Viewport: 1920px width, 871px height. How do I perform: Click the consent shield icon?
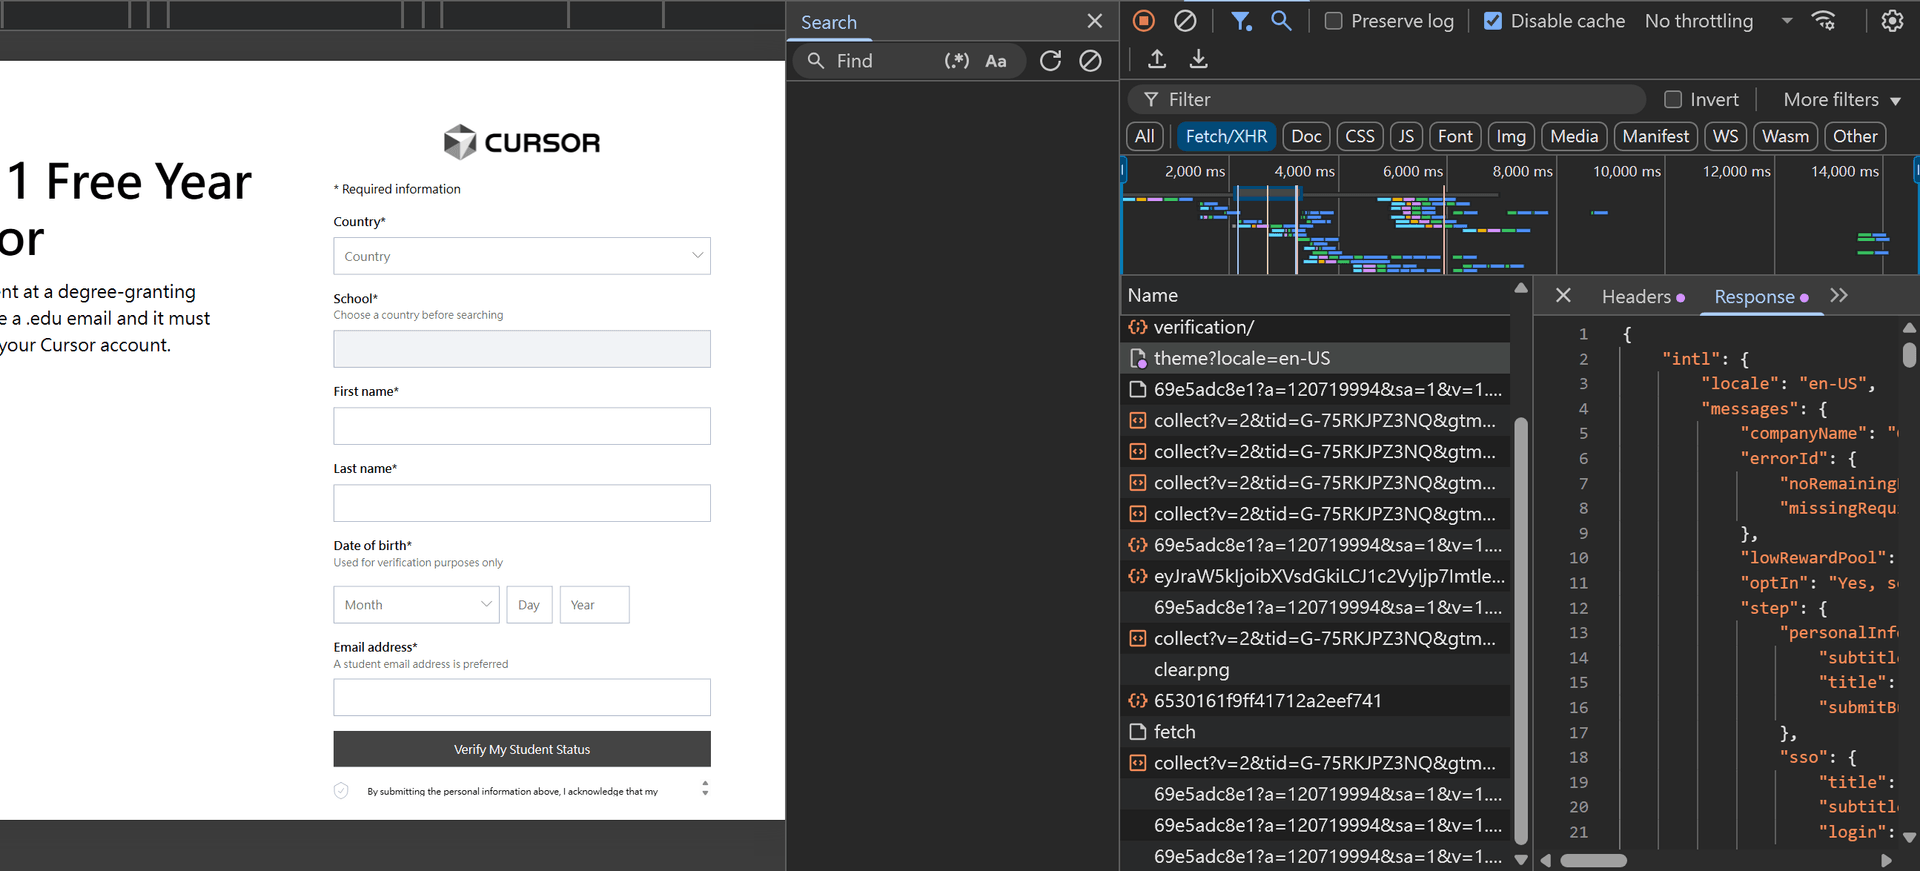click(x=341, y=790)
